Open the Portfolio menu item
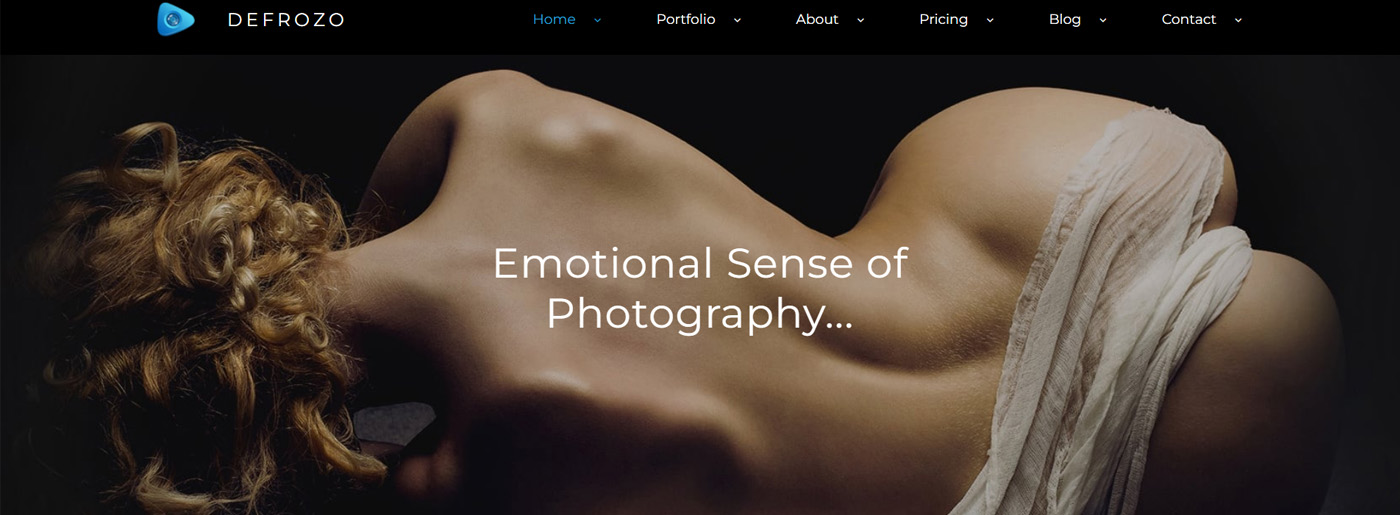The width and height of the screenshot is (1400, 515). 686,19
